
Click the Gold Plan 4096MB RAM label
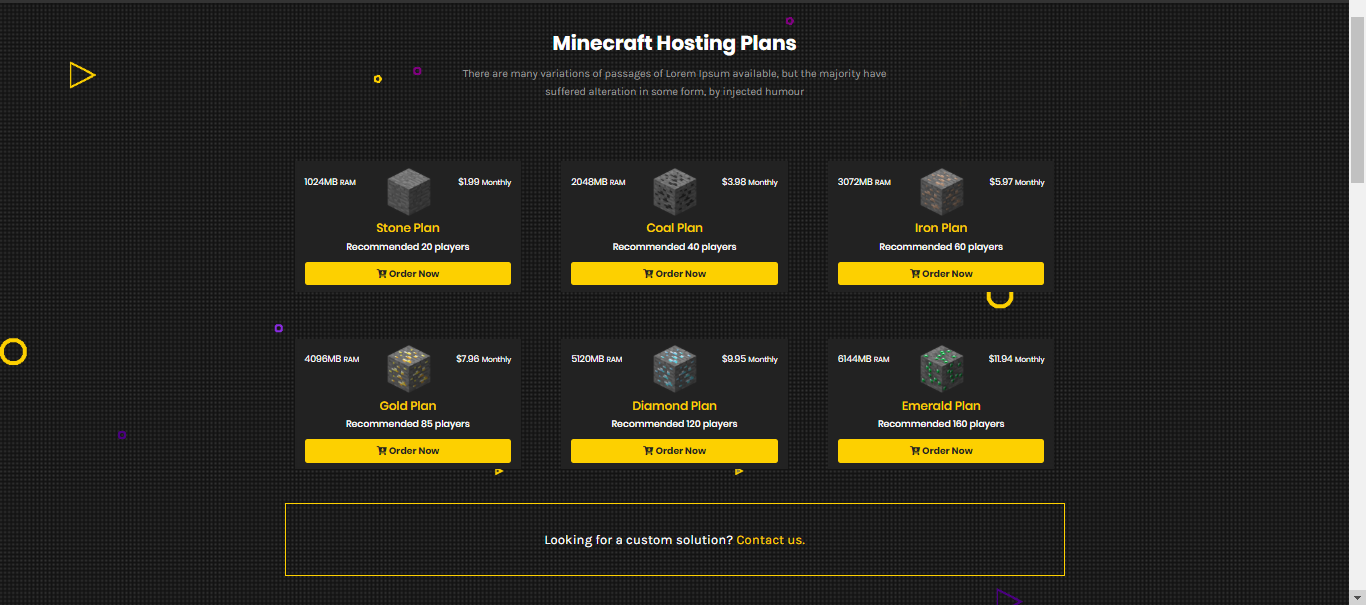(332, 359)
